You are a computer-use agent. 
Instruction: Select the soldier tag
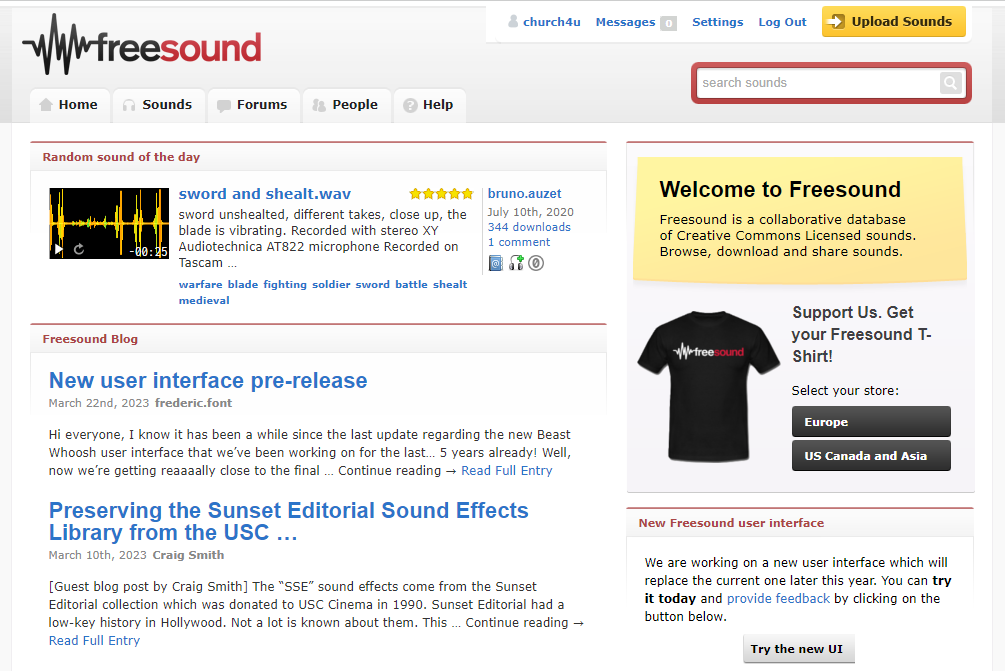(331, 285)
